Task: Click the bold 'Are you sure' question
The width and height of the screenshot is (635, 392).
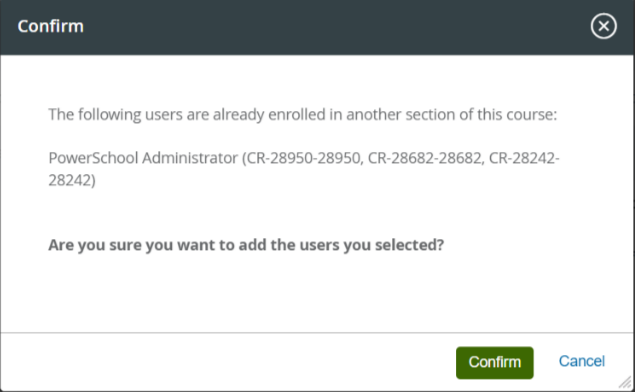Action: pos(246,245)
